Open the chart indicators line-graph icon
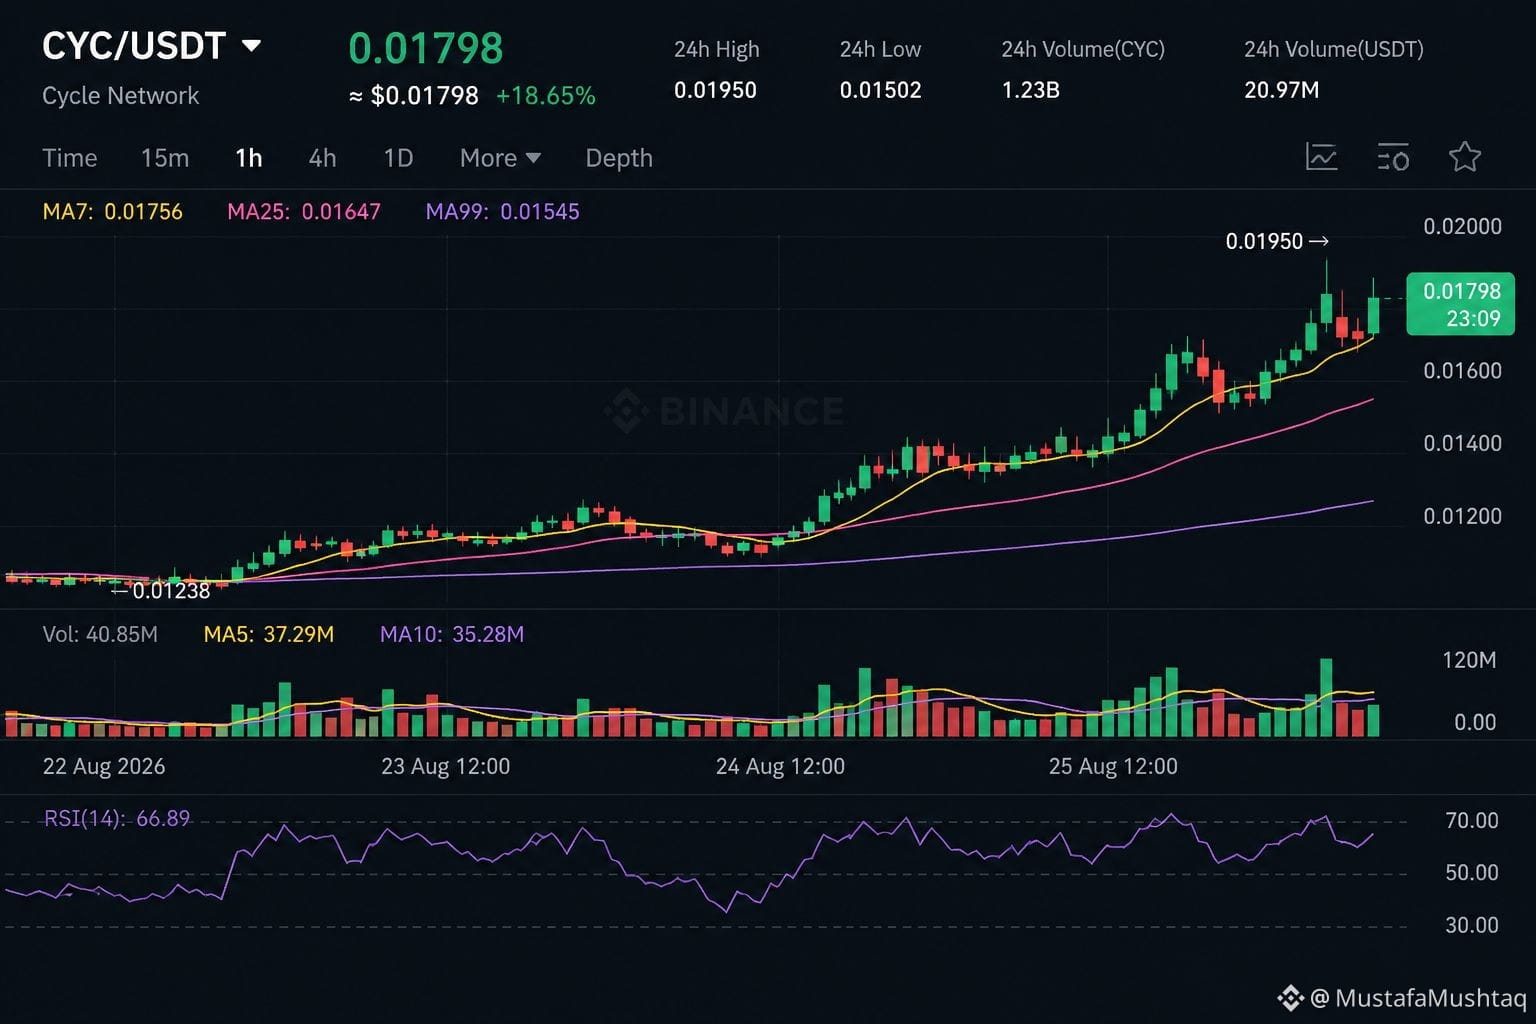Viewport: 1536px width, 1024px height. coord(1321,157)
